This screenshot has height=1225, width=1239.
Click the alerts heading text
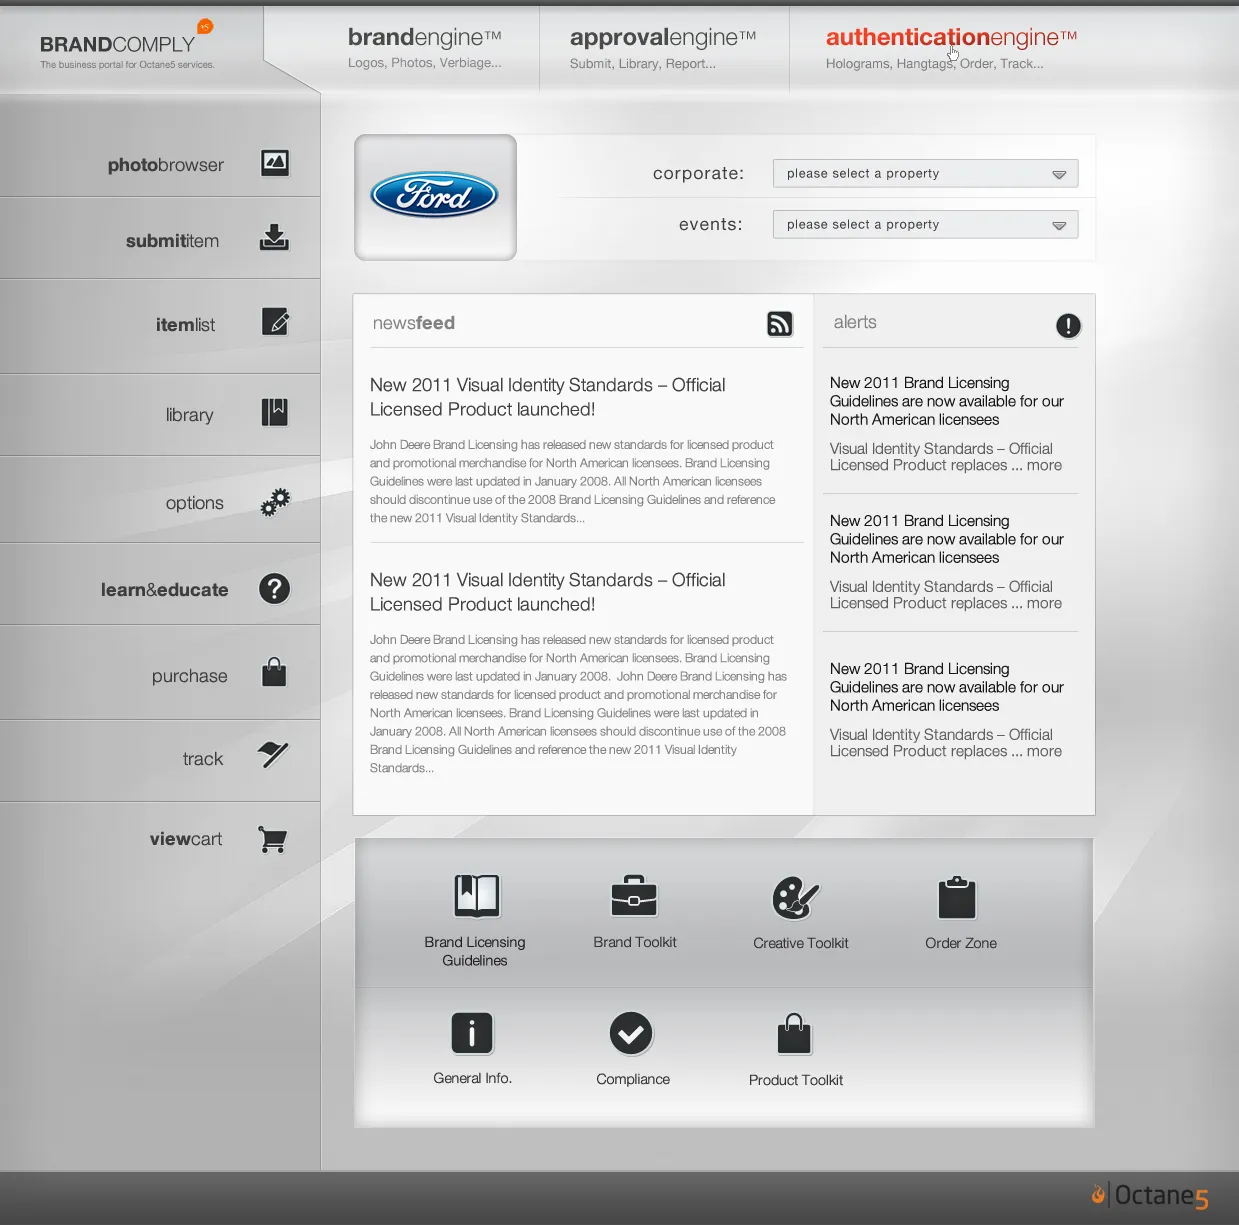tap(855, 322)
